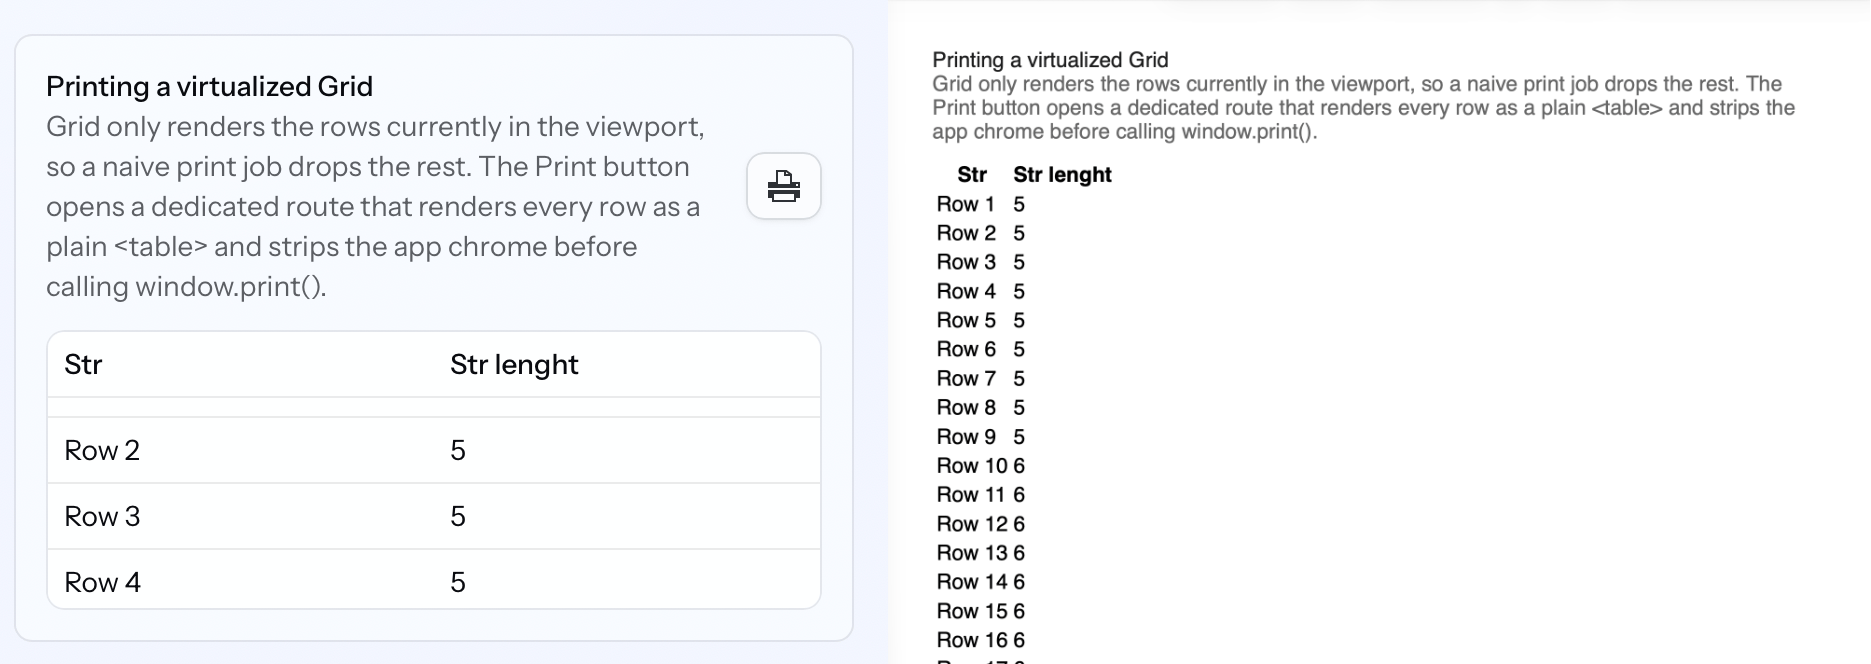Click the value 5 beside Row 2
Image resolution: width=1871 pixels, height=664 pixels.
458,450
